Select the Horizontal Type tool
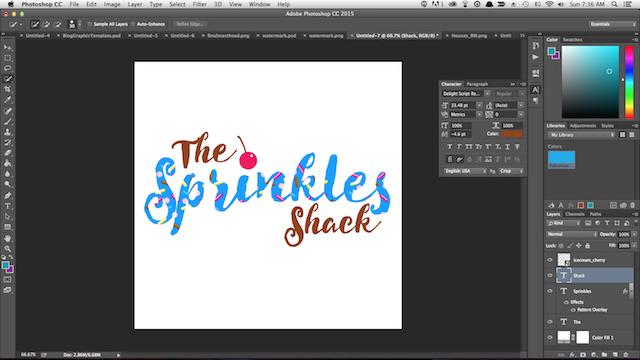Image resolution: width=640 pixels, height=360 pixels. (7, 206)
